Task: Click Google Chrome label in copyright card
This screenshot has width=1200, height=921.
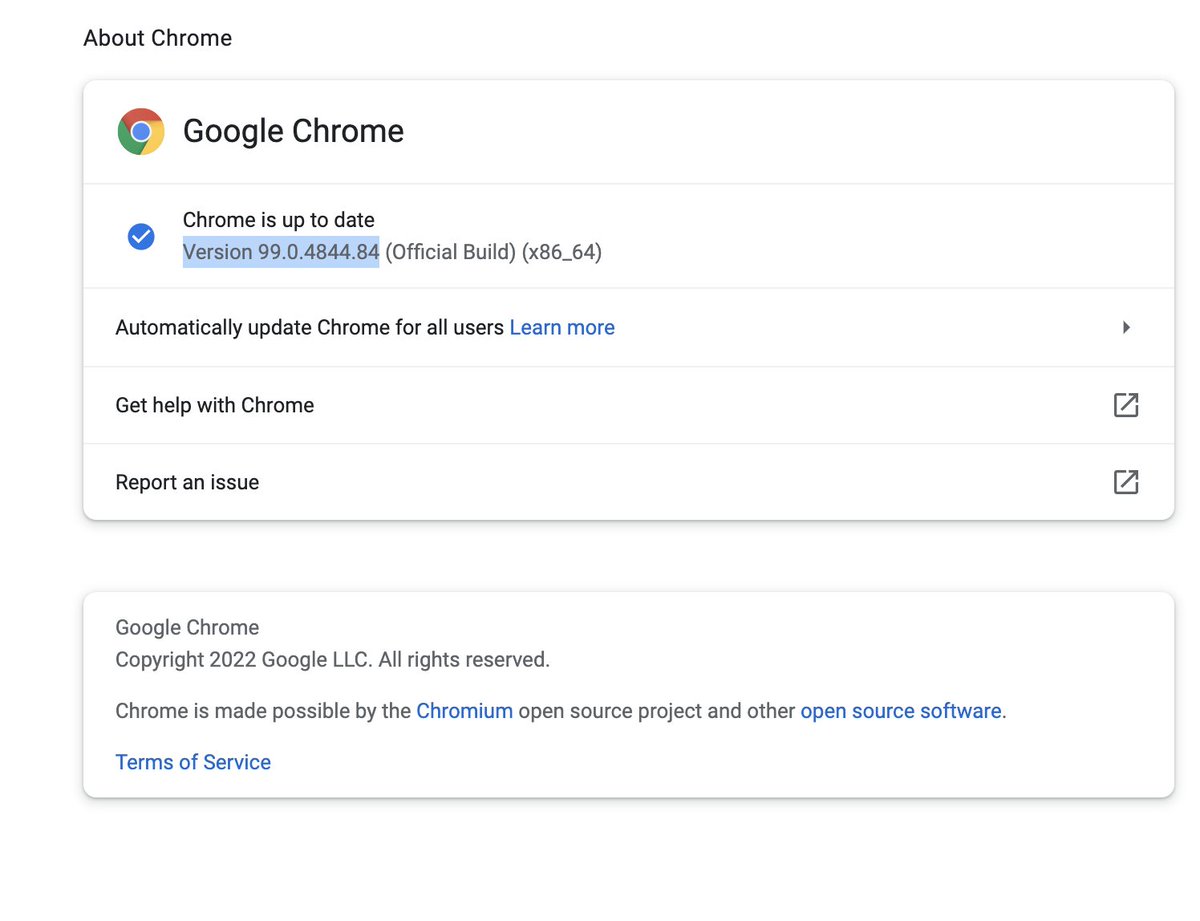Action: point(187,628)
